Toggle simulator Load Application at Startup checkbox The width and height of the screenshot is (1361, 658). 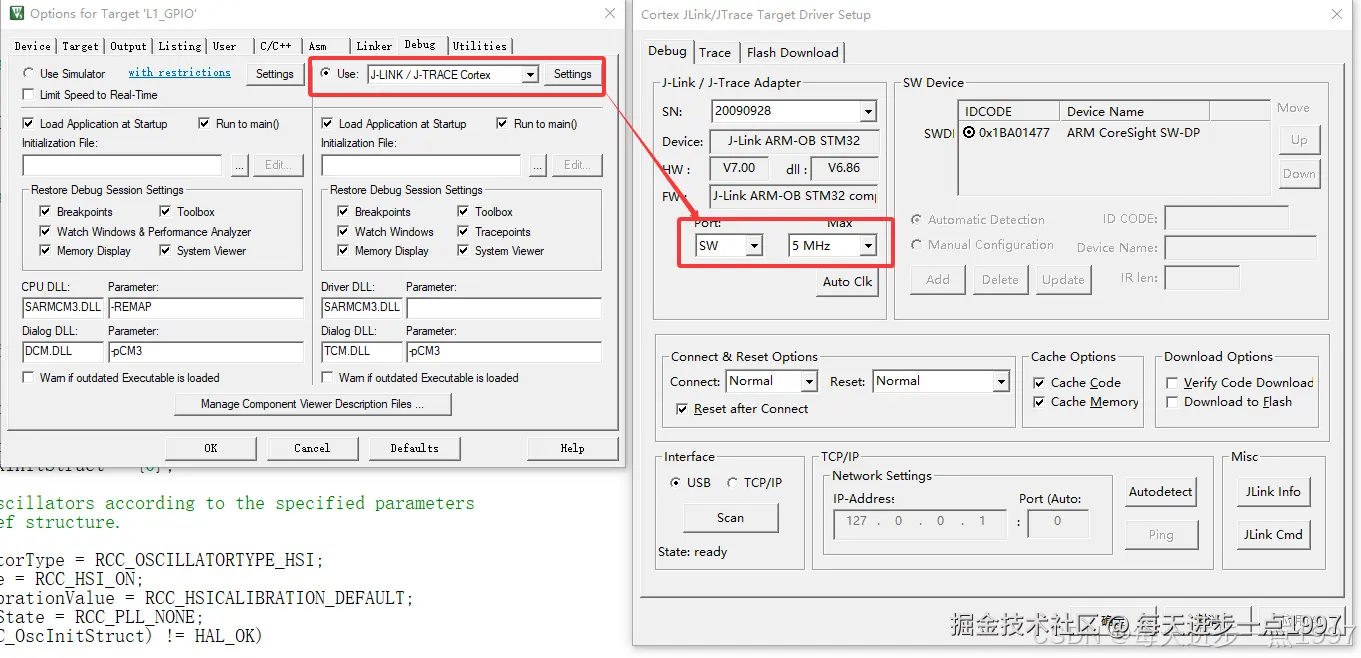(29, 124)
